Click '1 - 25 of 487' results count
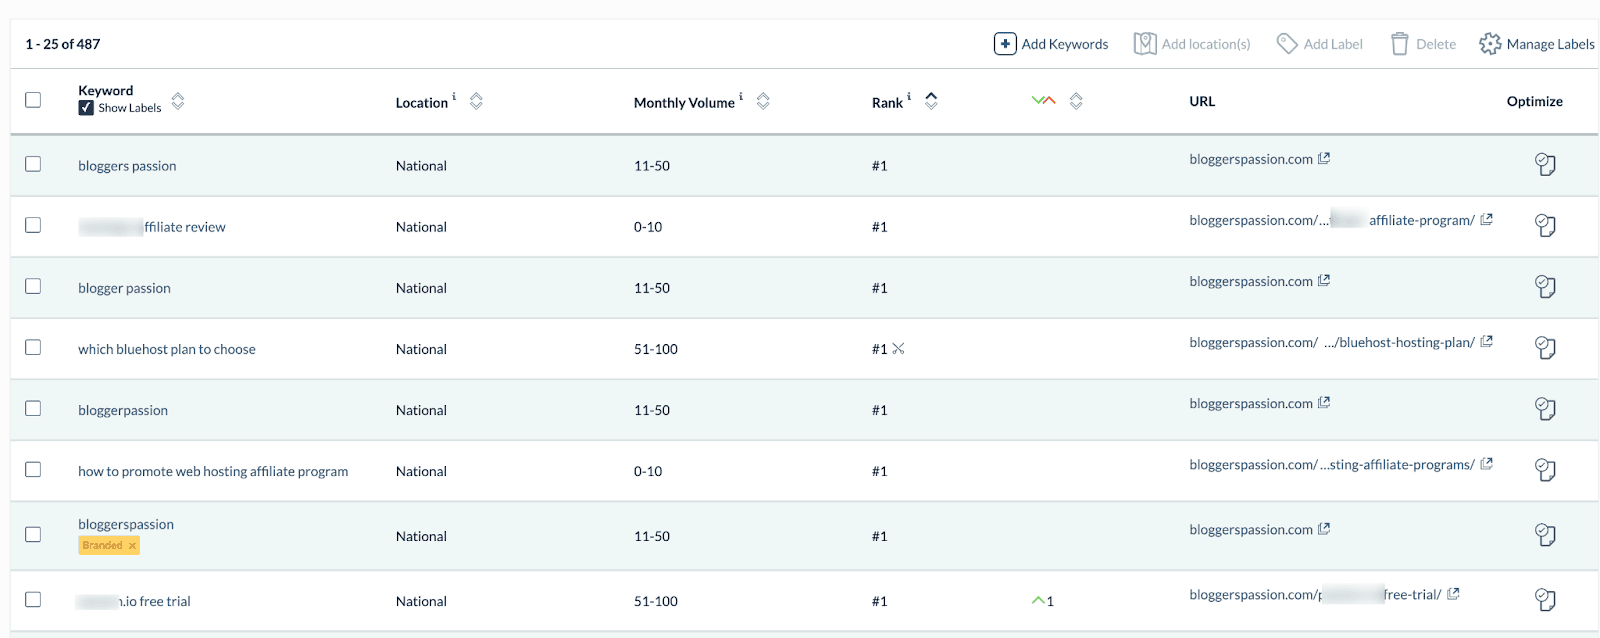The width and height of the screenshot is (1600, 638). pyautogui.click(x=63, y=44)
